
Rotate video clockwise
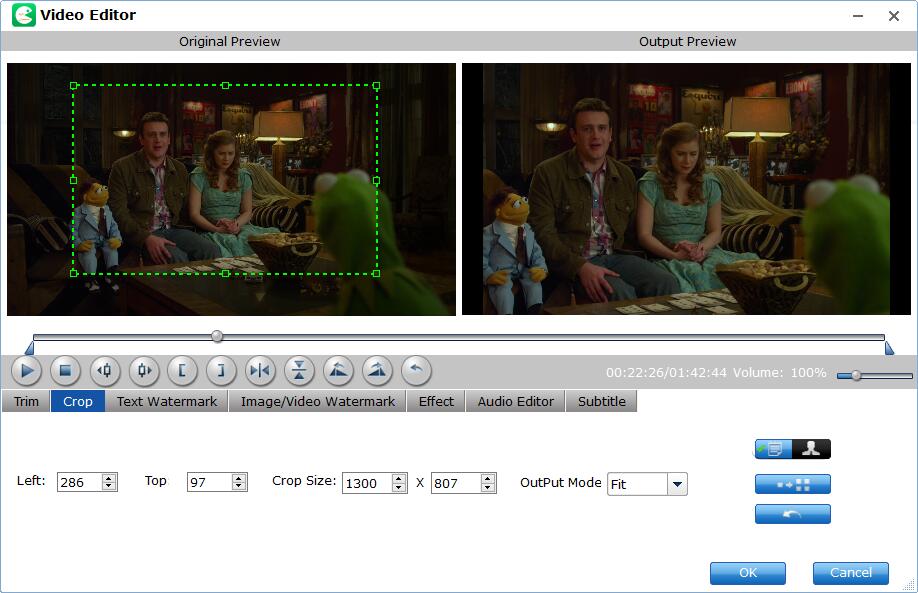[x=377, y=371]
